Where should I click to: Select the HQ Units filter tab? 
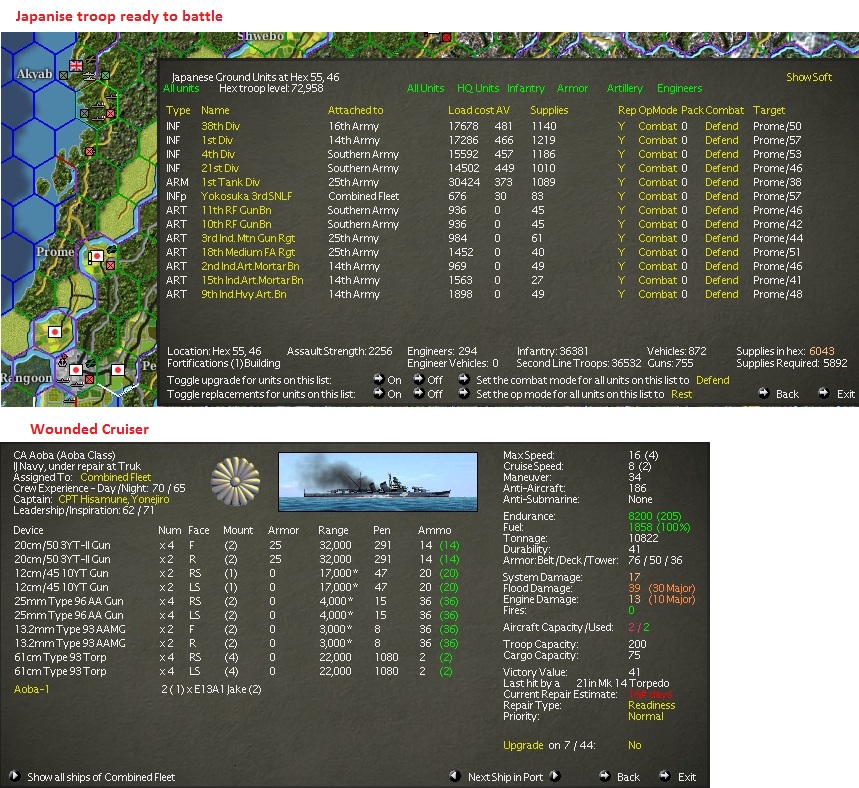(478, 88)
